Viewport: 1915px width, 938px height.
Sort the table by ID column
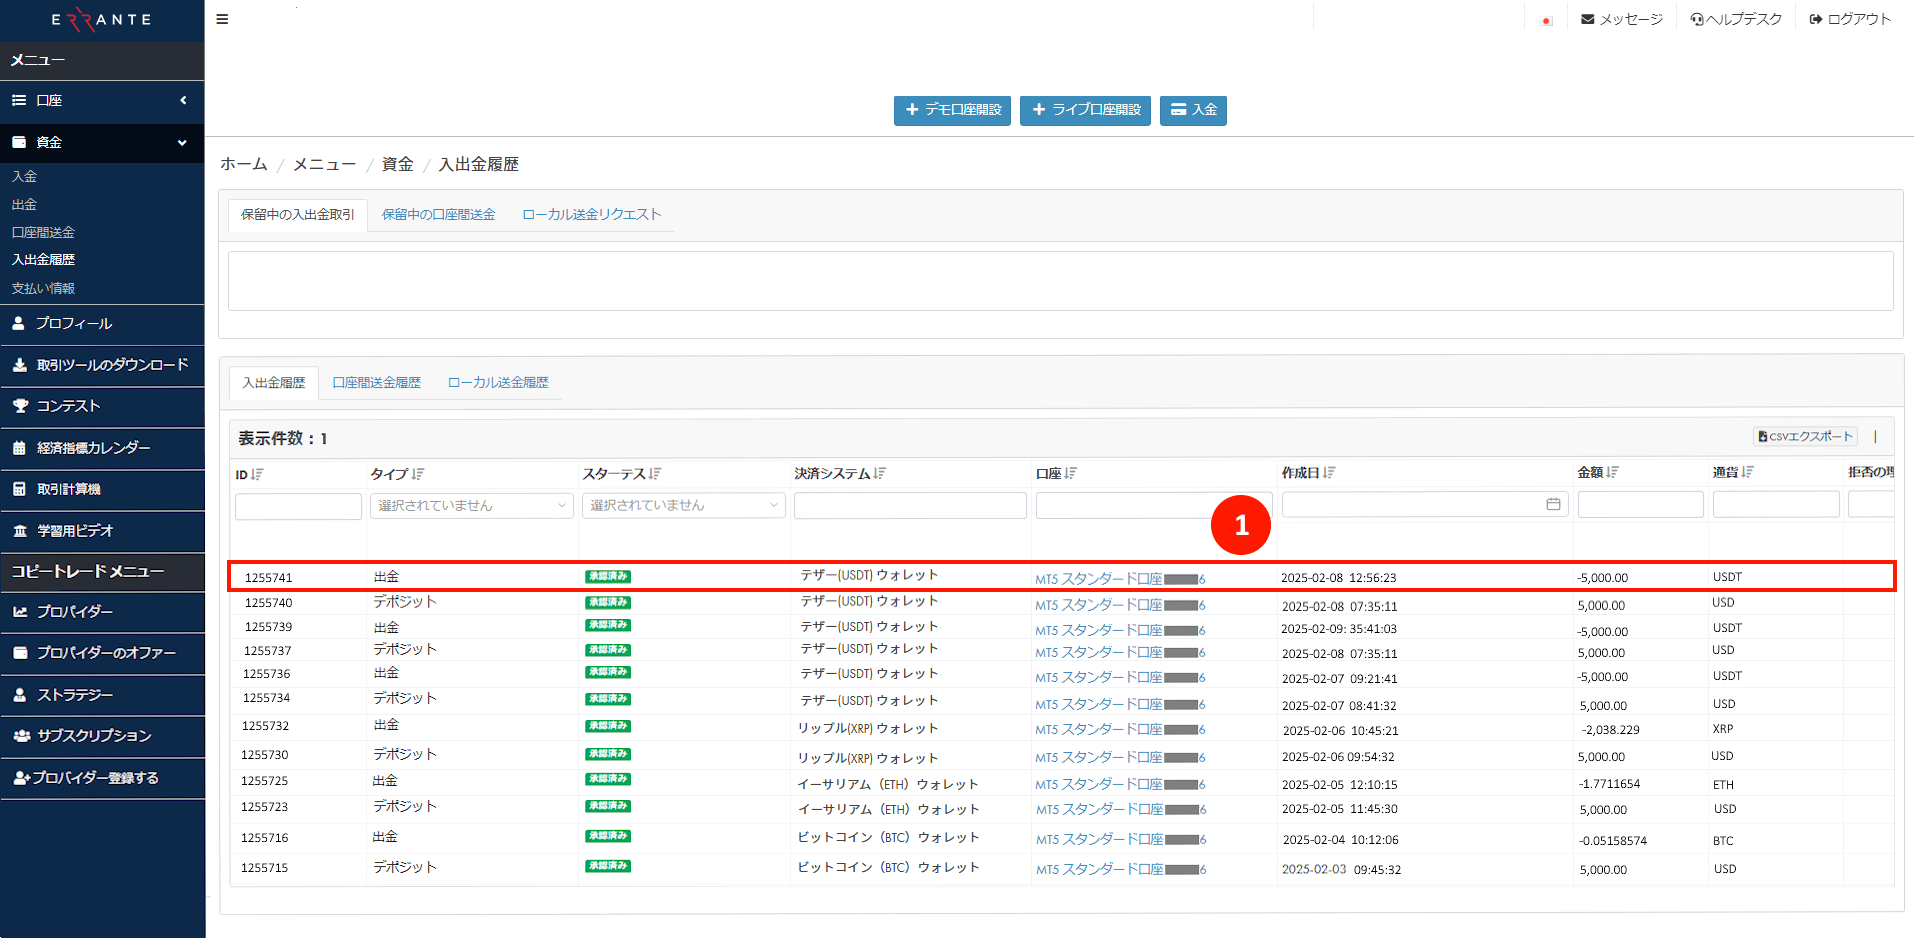pyautogui.click(x=257, y=474)
